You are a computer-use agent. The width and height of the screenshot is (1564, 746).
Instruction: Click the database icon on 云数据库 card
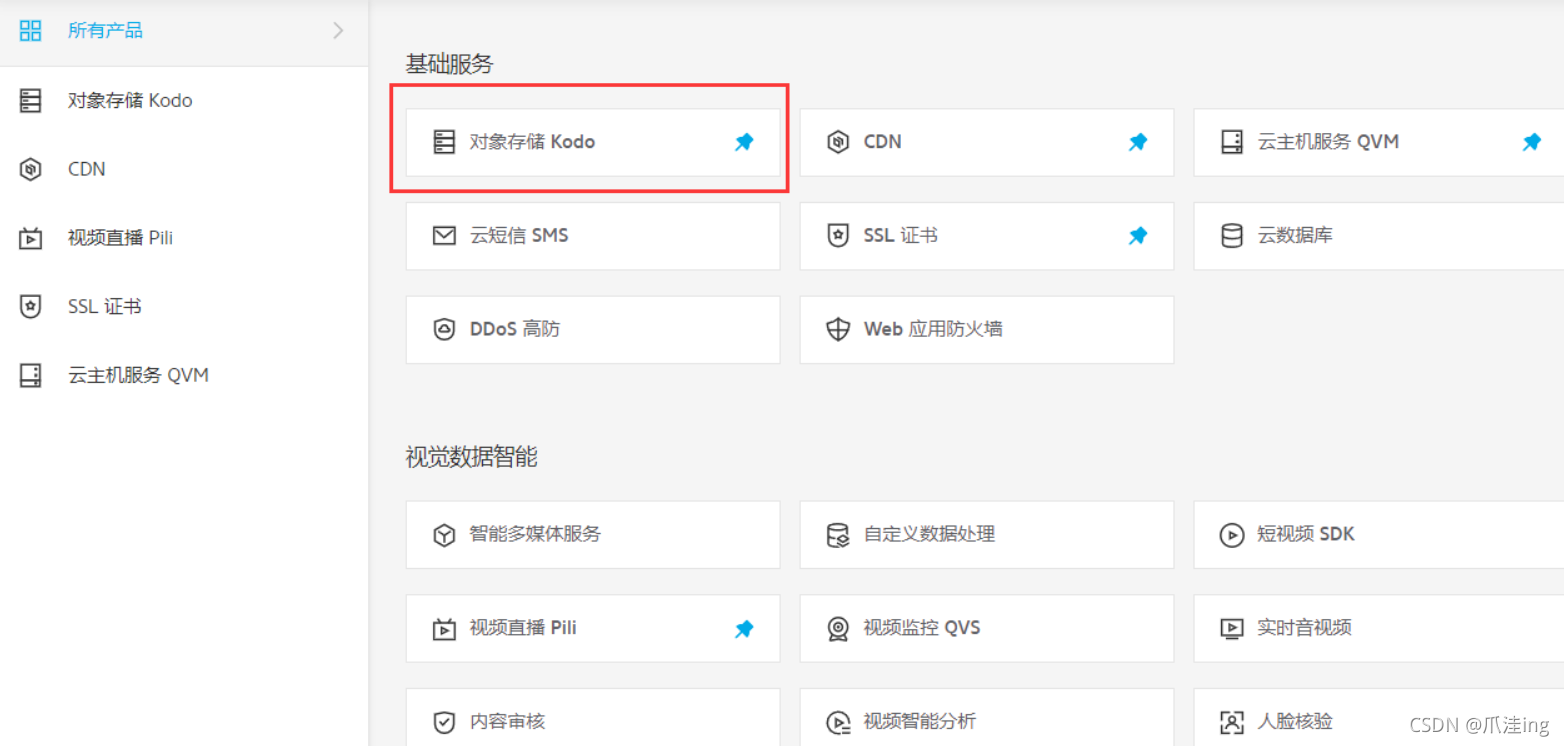point(1232,236)
